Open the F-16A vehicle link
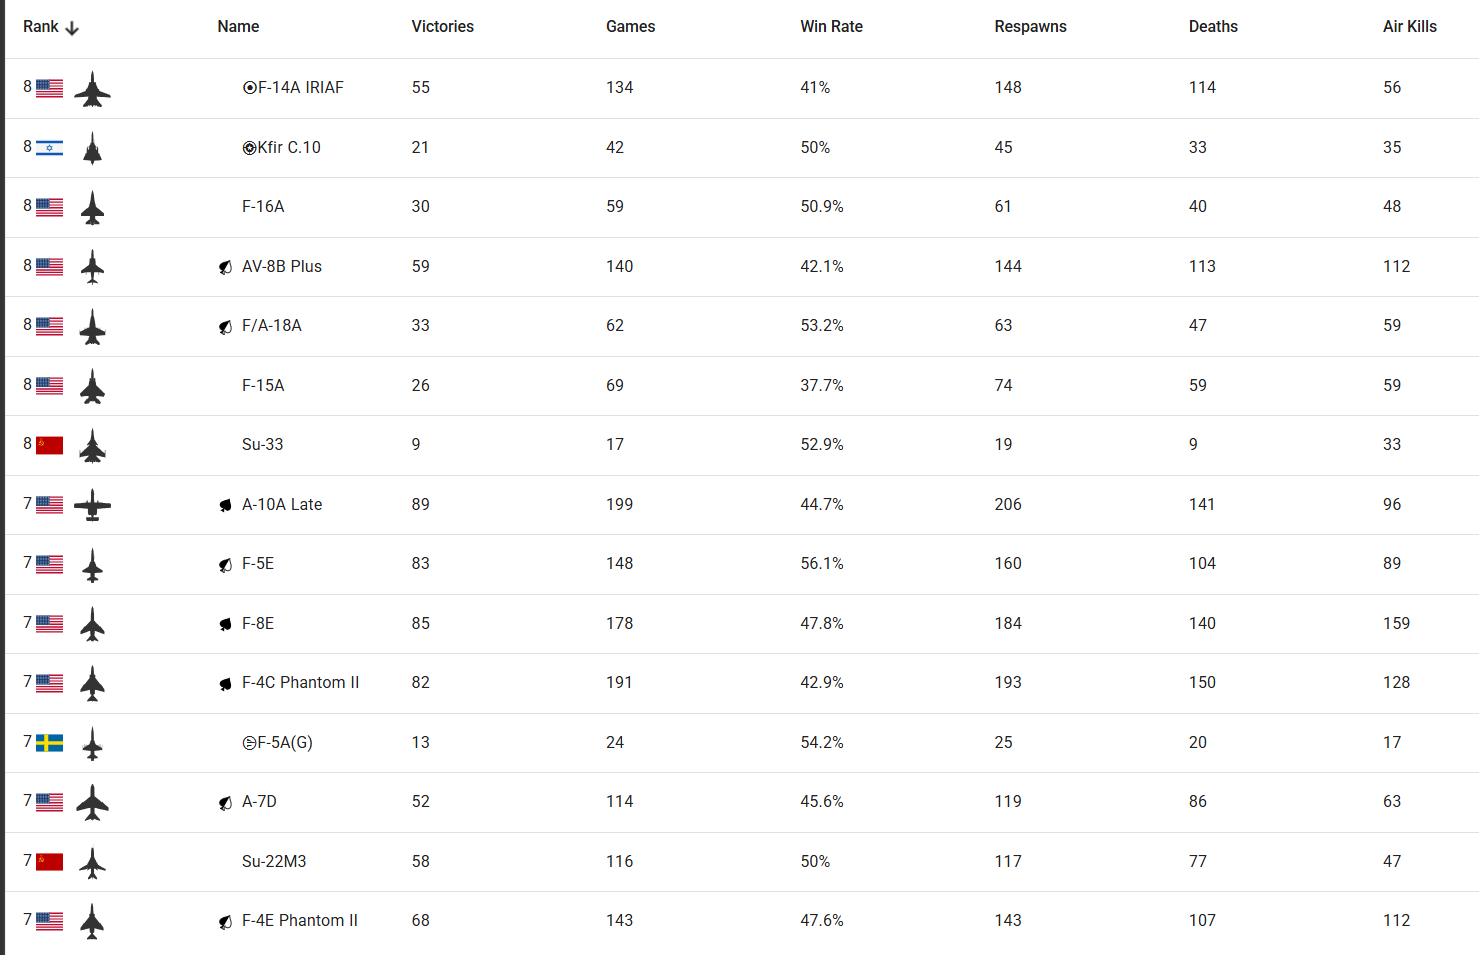1479x955 pixels. [x=263, y=207]
